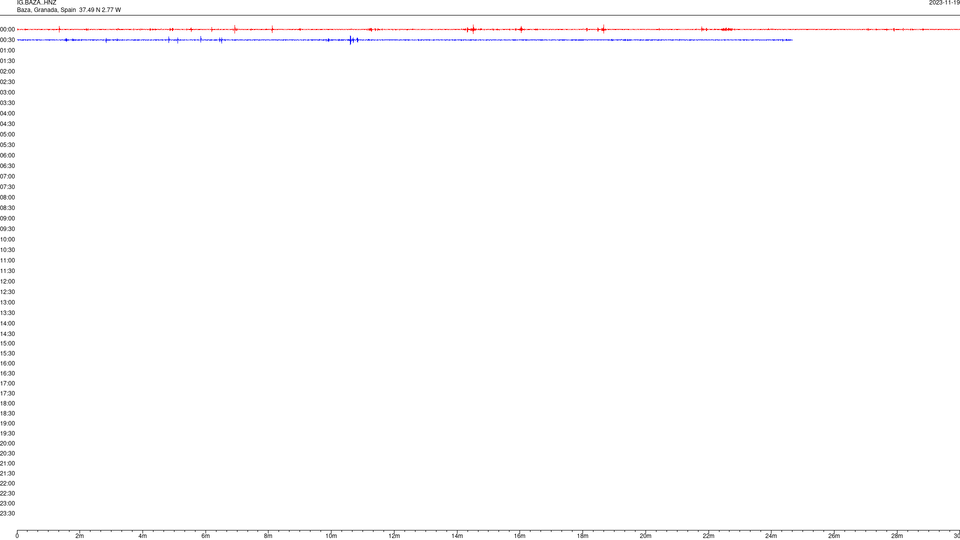Select the 06:00 time row label
This screenshot has height=540, width=960.
click(x=7, y=156)
